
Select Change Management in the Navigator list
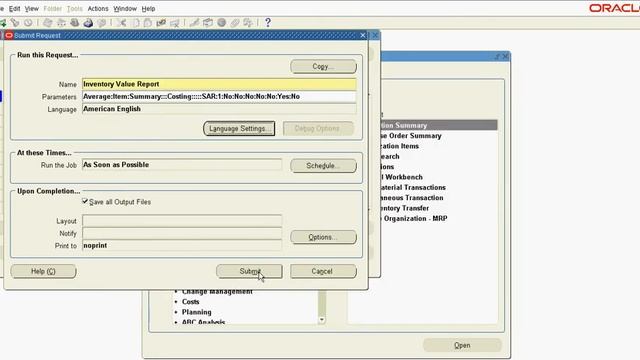click(x=217, y=292)
